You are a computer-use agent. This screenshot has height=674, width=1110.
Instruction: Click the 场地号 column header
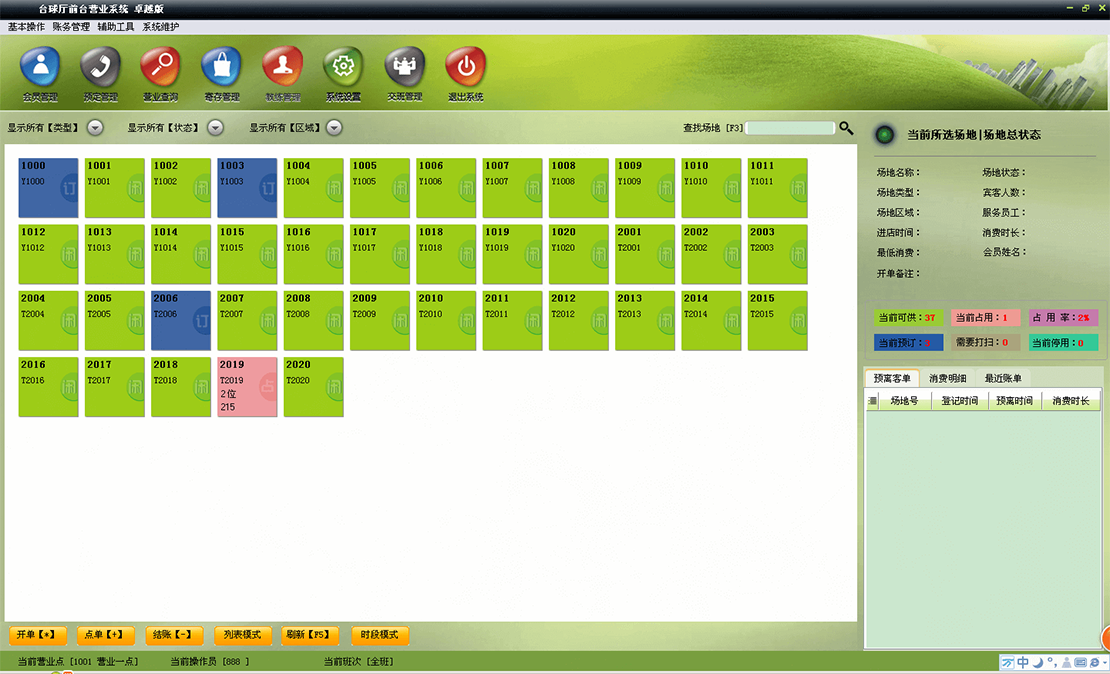point(904,401)
